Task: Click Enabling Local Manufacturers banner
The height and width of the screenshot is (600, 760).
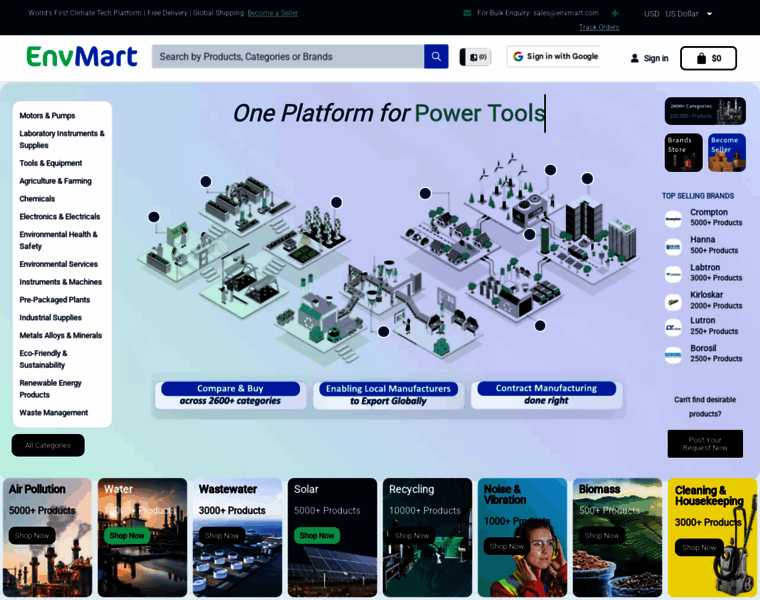Action: click(x=388, y=395)
